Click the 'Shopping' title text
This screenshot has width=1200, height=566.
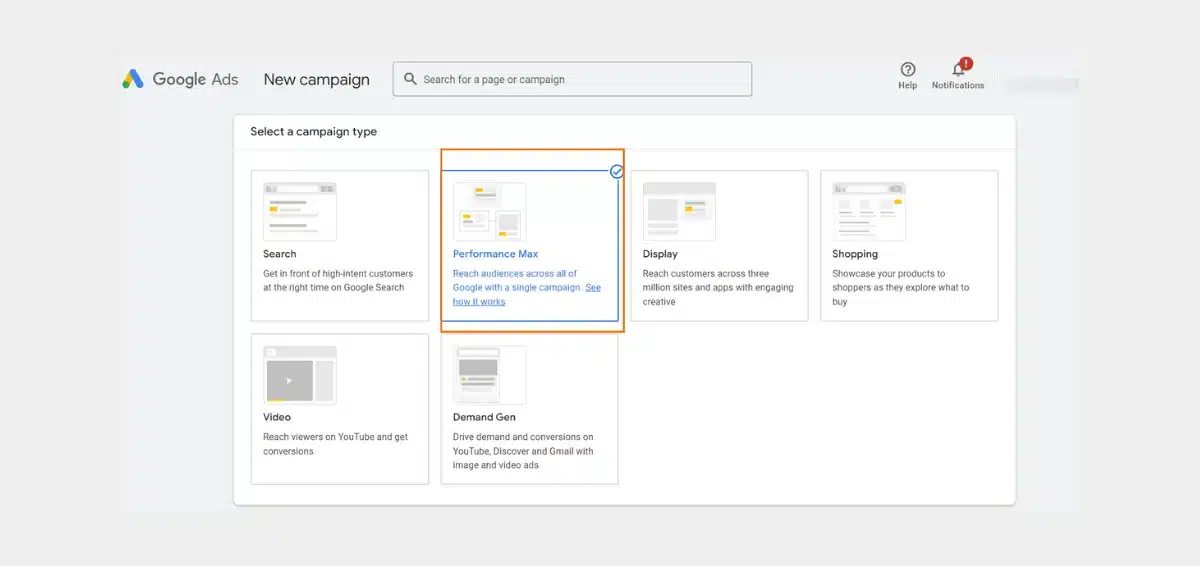(x=855, y=254)
